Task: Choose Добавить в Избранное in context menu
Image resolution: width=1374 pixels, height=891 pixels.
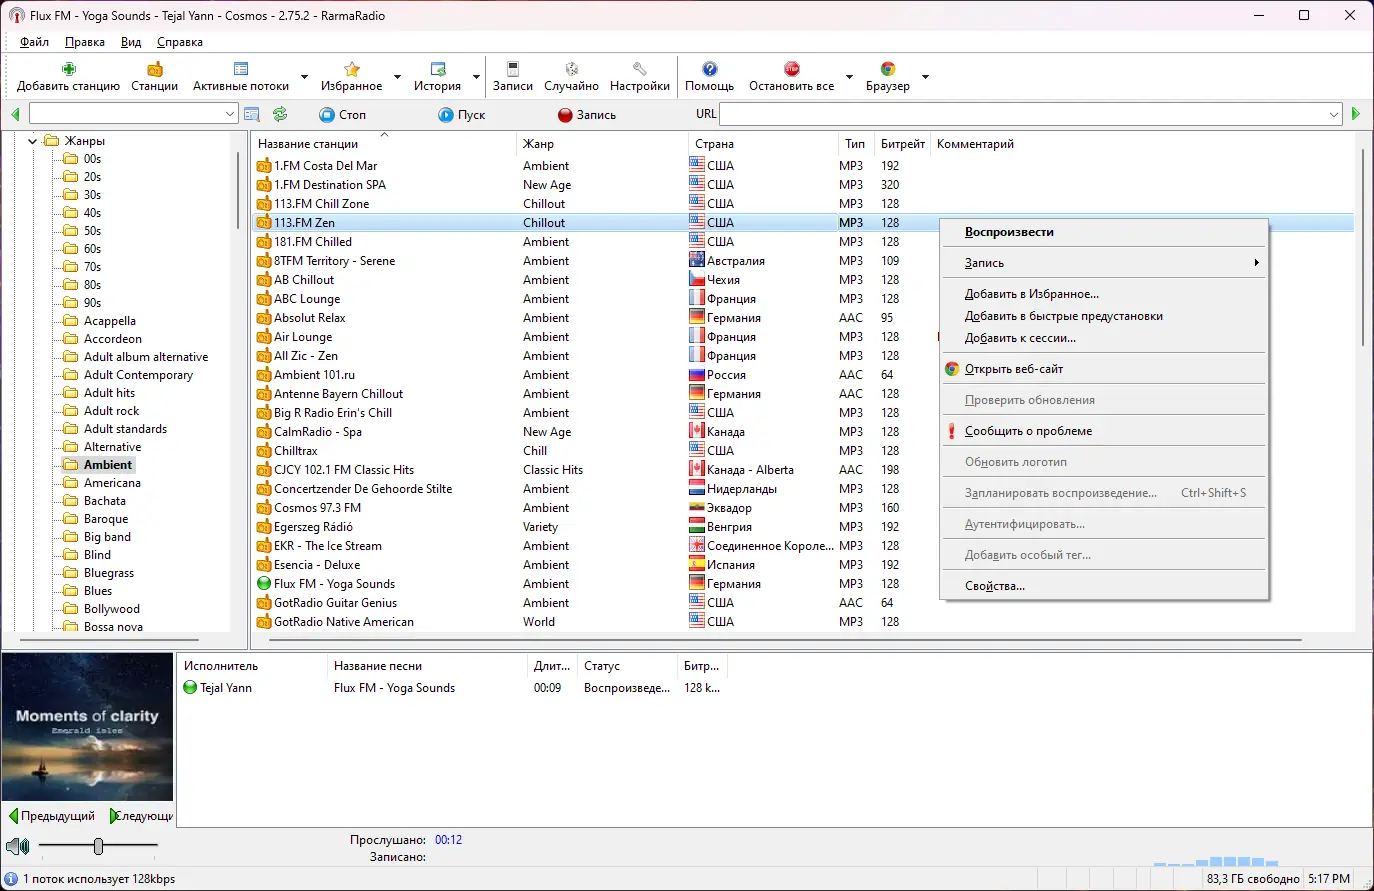Action: [x=1104, y=294]
